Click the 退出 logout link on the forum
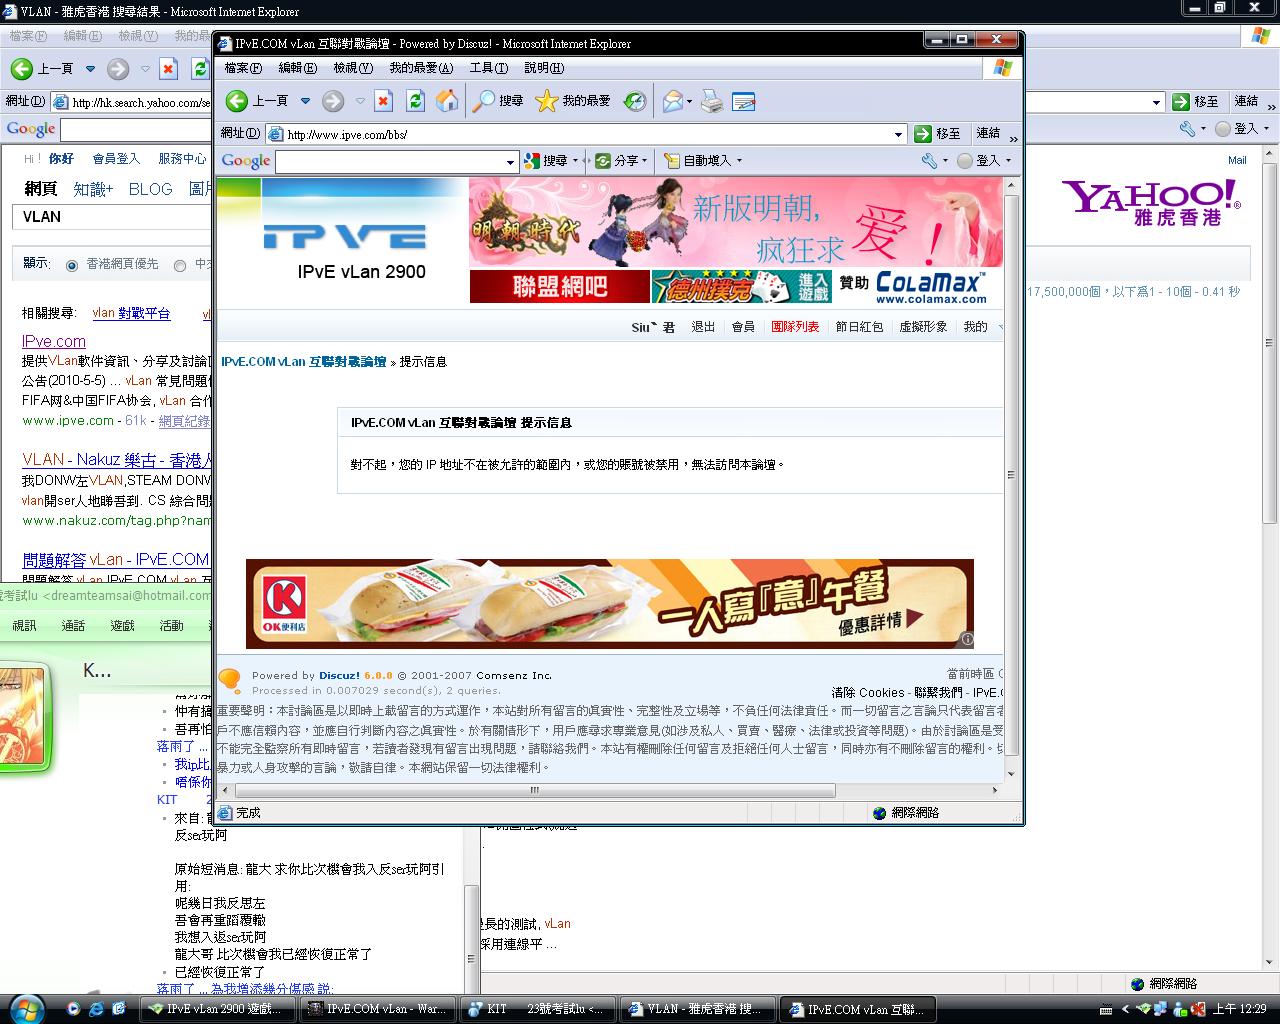 (703, 327)
